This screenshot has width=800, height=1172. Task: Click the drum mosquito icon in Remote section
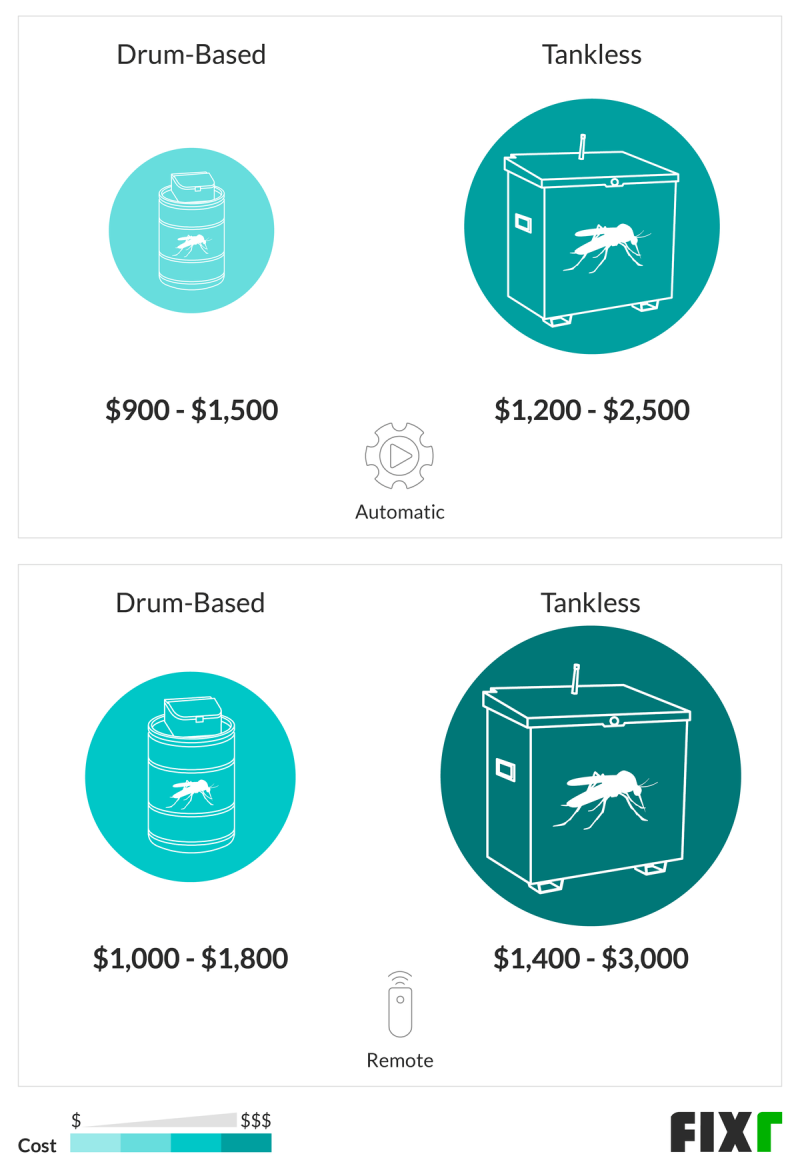(x=190, y=776)
